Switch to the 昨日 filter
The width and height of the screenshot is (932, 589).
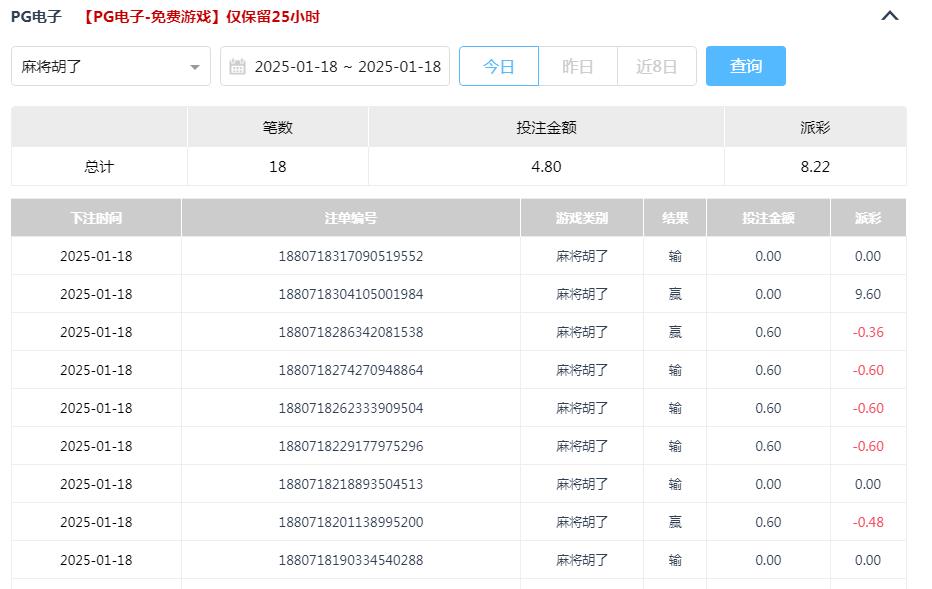click(x=578, y=65)
